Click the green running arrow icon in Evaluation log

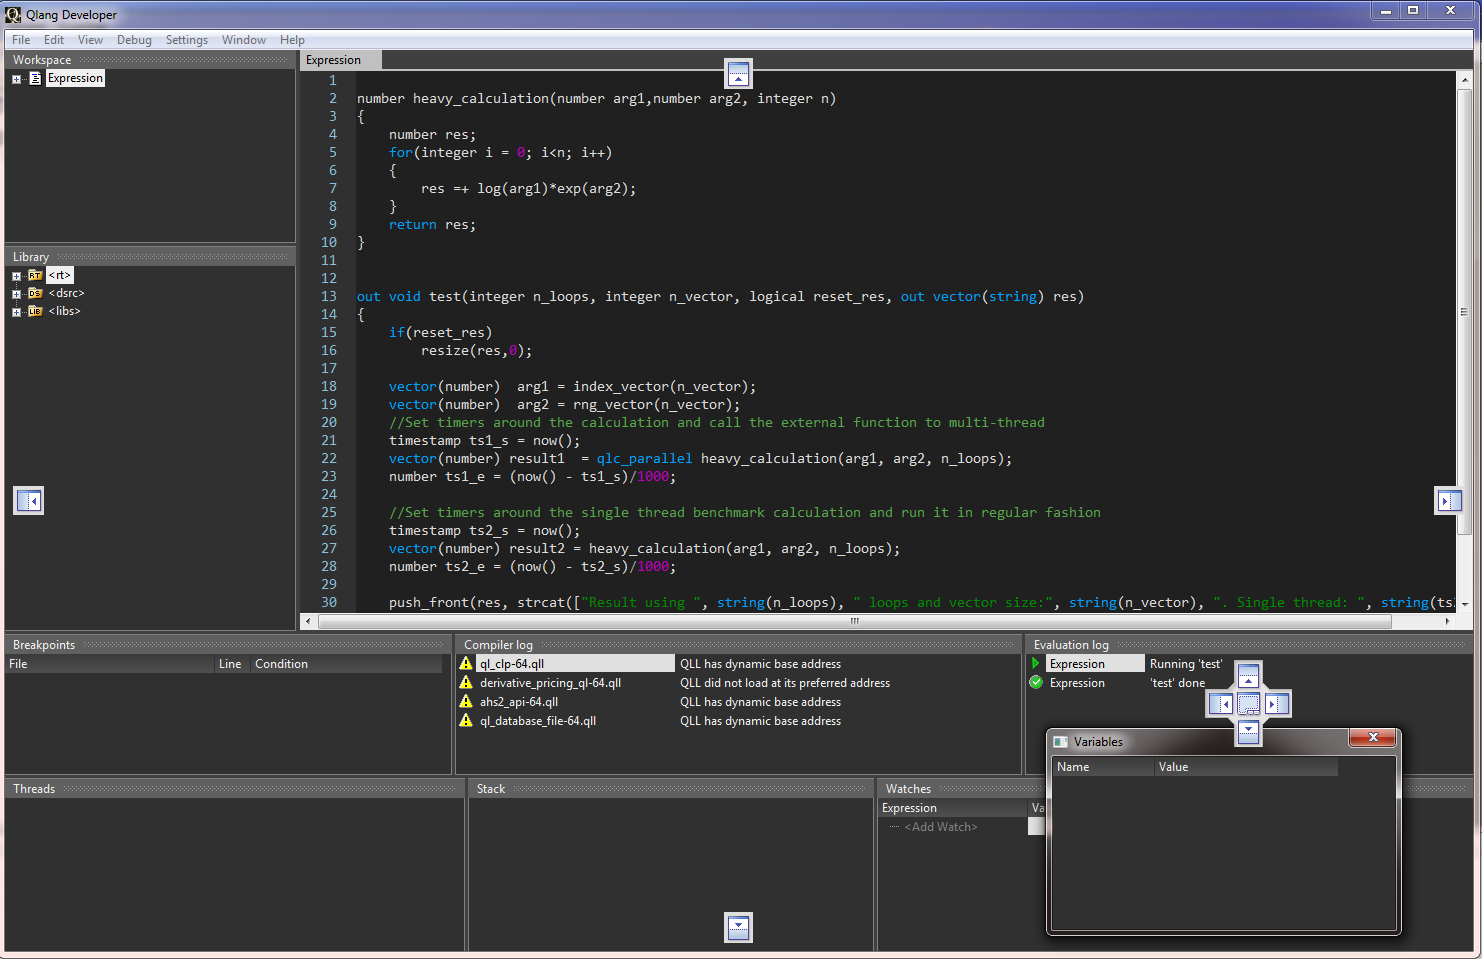click(x=1036, y=663)
